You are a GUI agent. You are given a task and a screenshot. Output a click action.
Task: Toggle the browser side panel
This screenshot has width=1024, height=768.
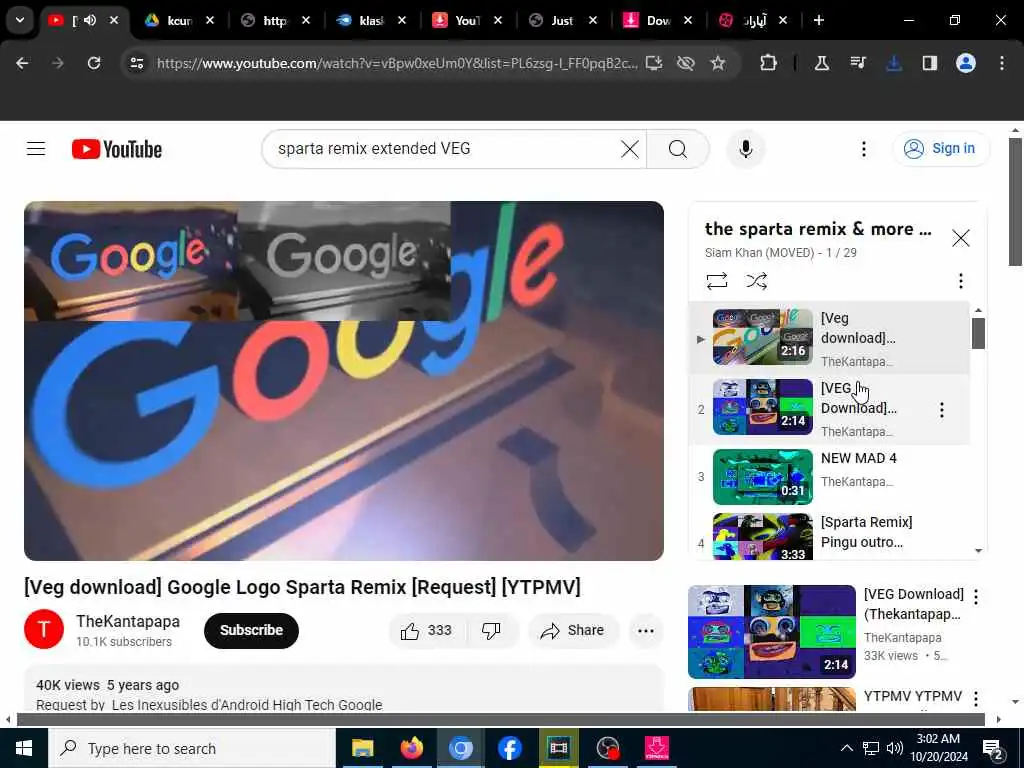[x=929, y=63]
